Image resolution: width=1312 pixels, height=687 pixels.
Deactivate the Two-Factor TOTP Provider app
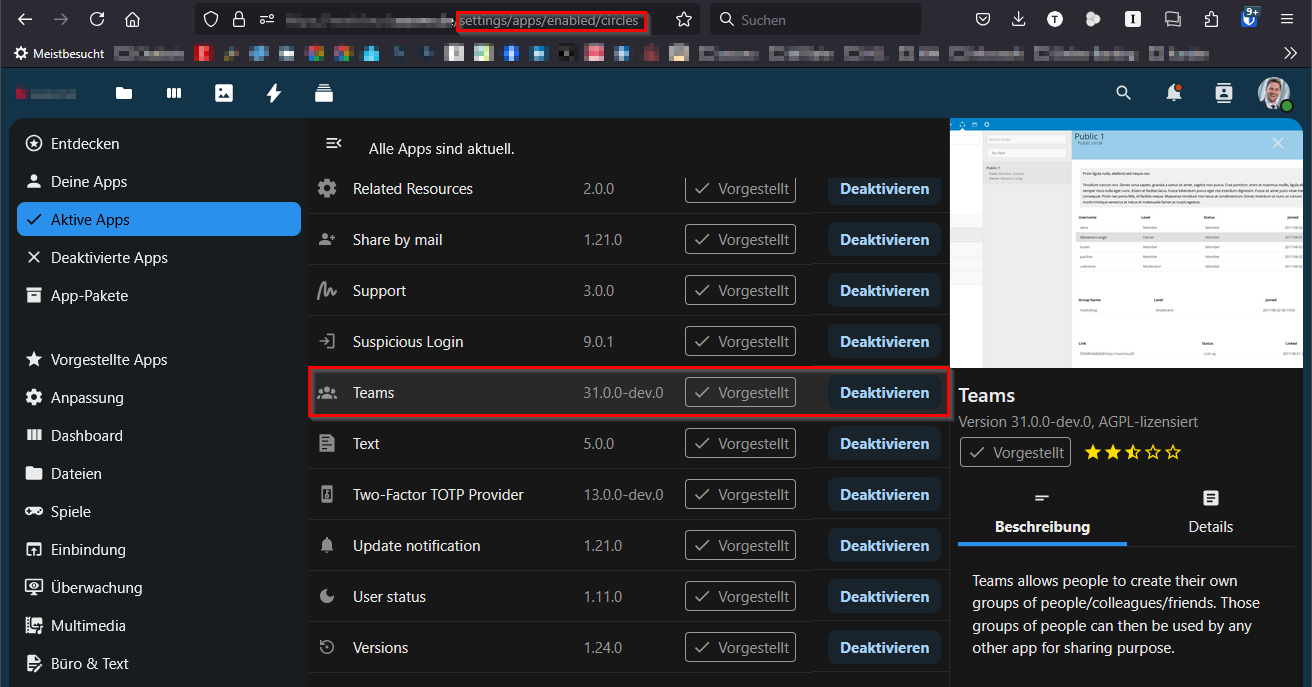[x=884, y=495]
